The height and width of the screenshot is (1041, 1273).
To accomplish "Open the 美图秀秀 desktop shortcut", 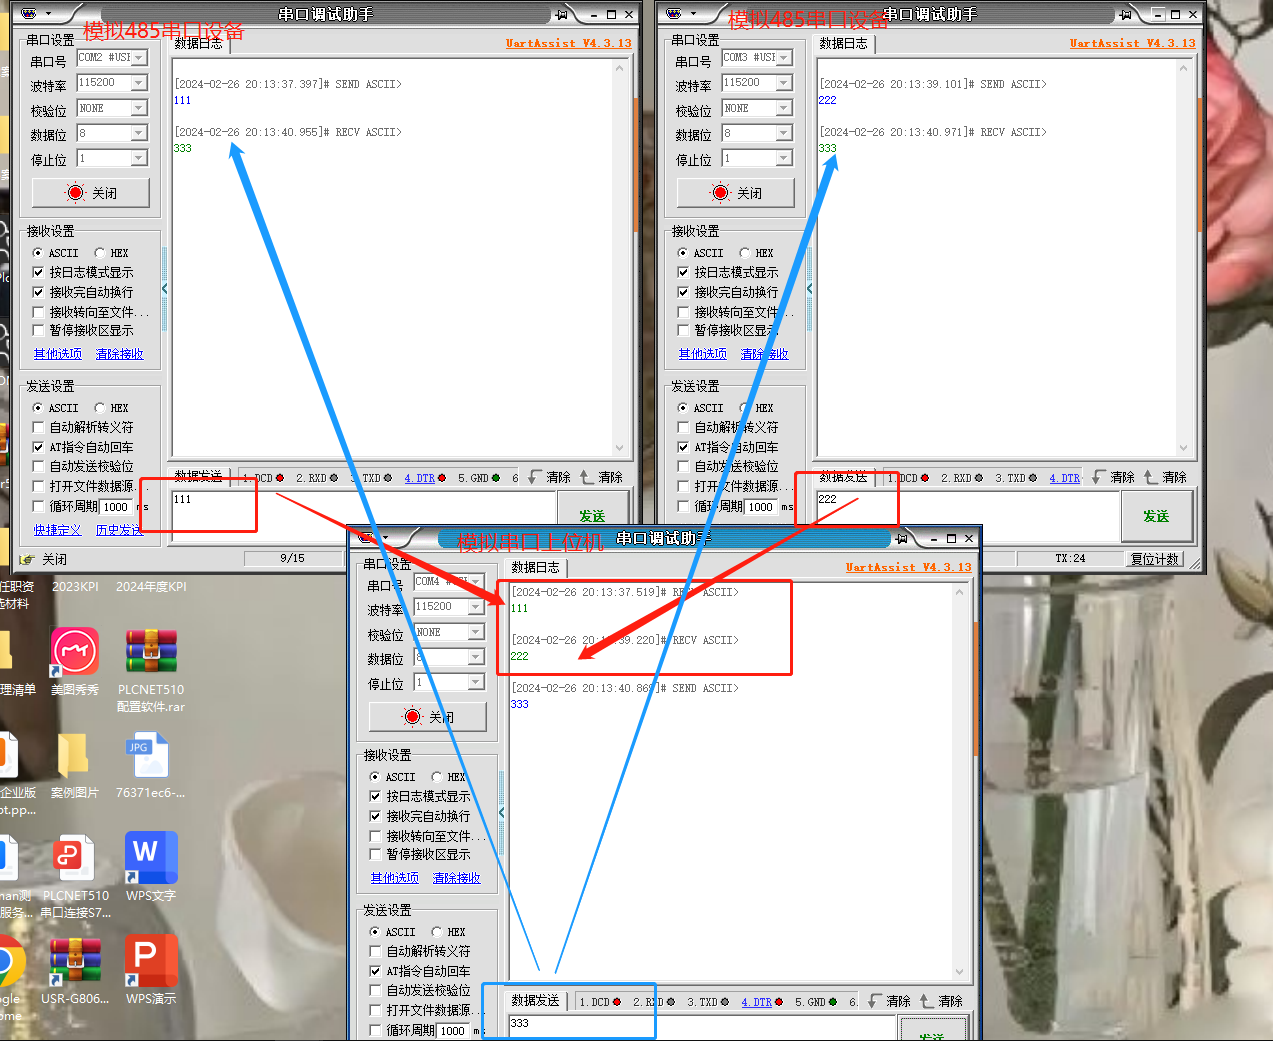I will tap(75, 653).
